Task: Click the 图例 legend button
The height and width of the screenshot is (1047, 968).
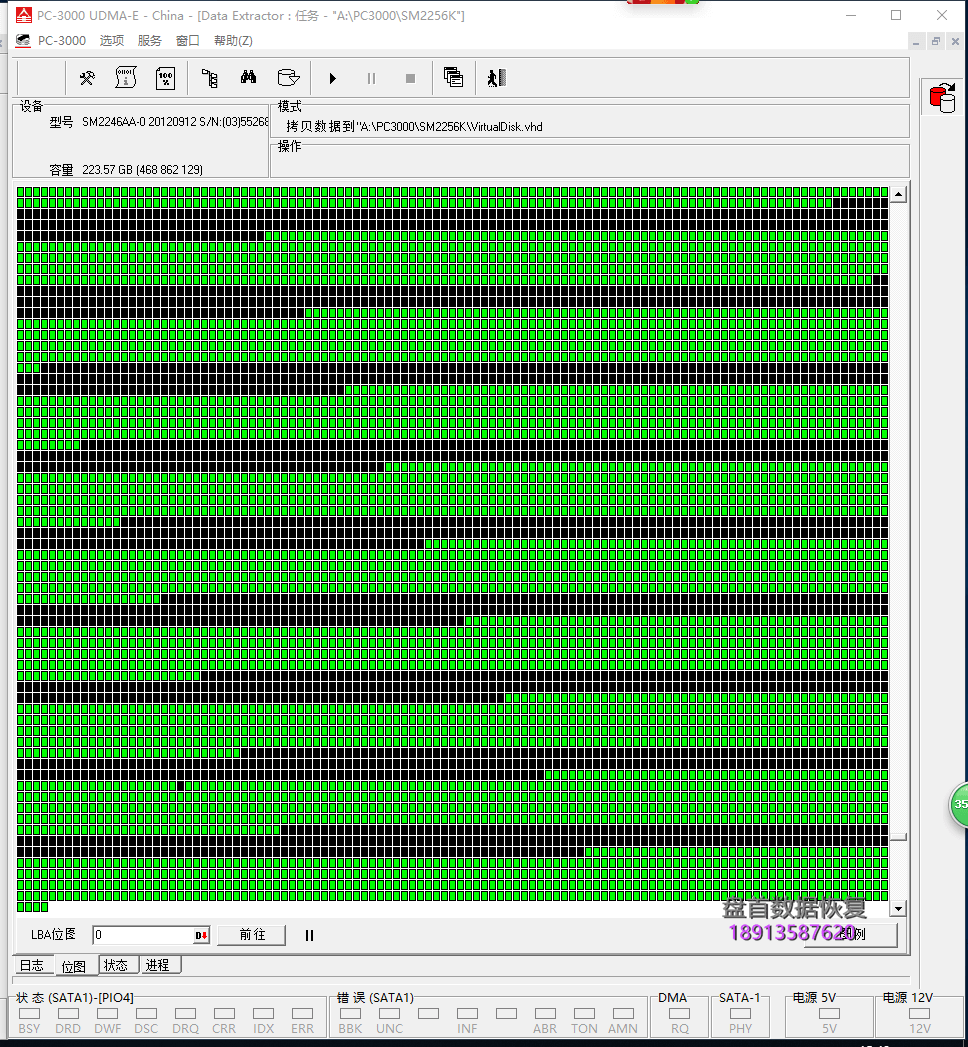Action: (851, 934)
